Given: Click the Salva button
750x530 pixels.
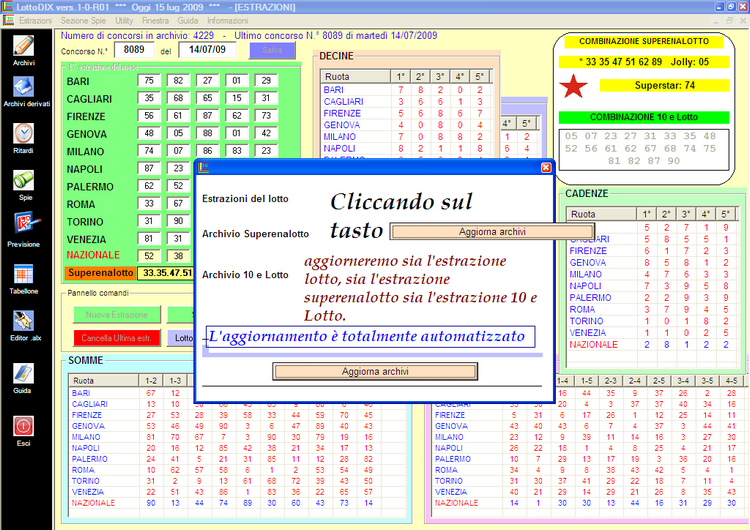Looking at the screenshot, I should click(x=272, y=50).
